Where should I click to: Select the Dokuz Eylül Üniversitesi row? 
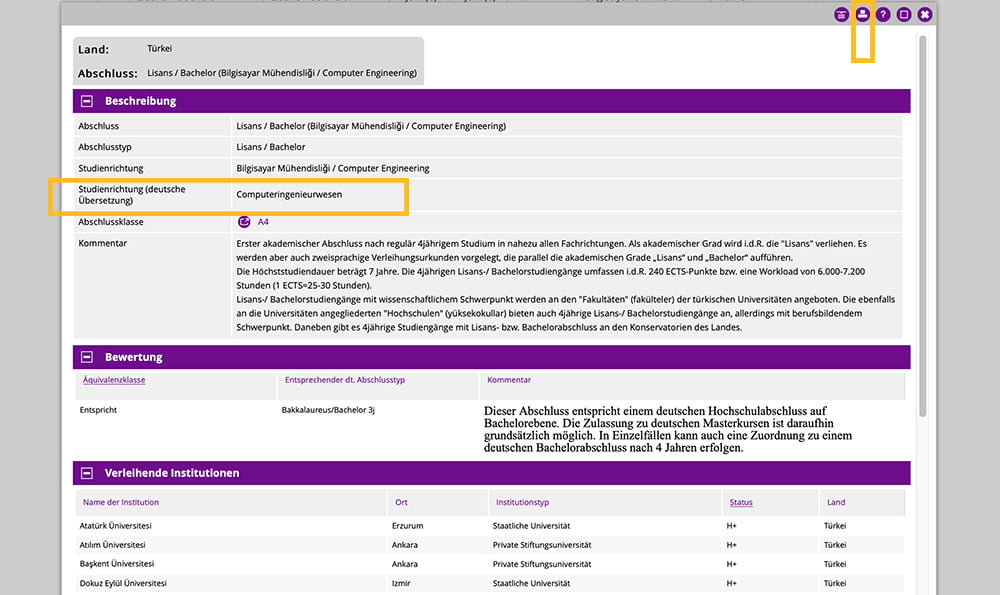(122, 583)
